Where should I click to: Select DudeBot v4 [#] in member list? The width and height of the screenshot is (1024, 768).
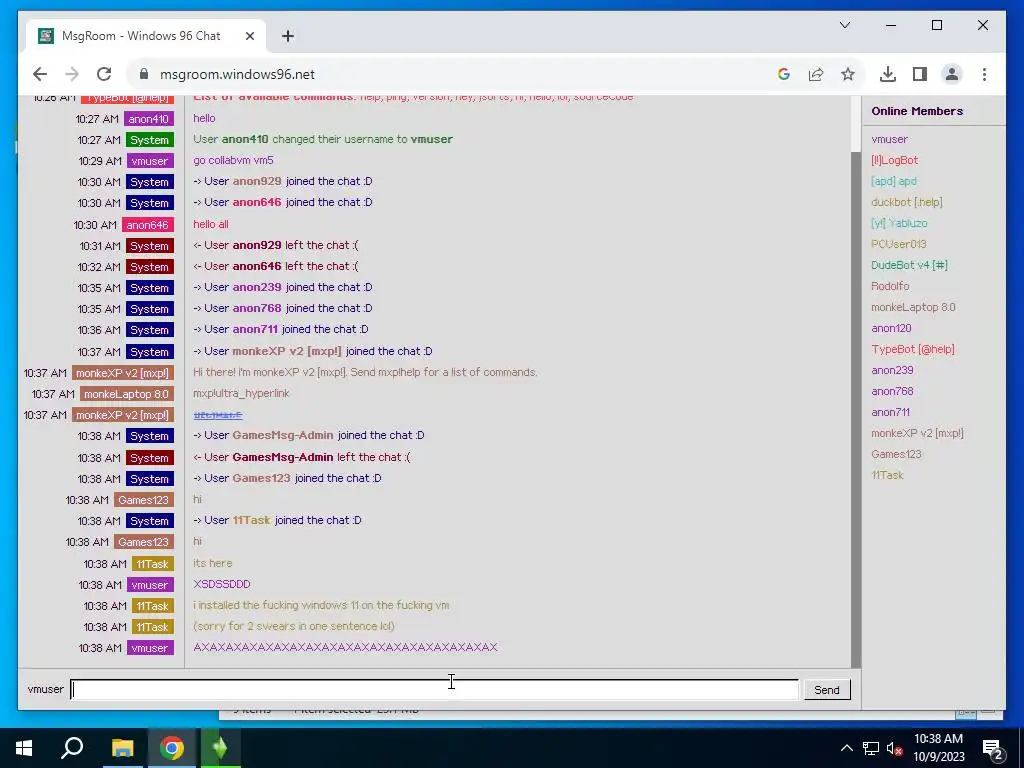point(909,265)
